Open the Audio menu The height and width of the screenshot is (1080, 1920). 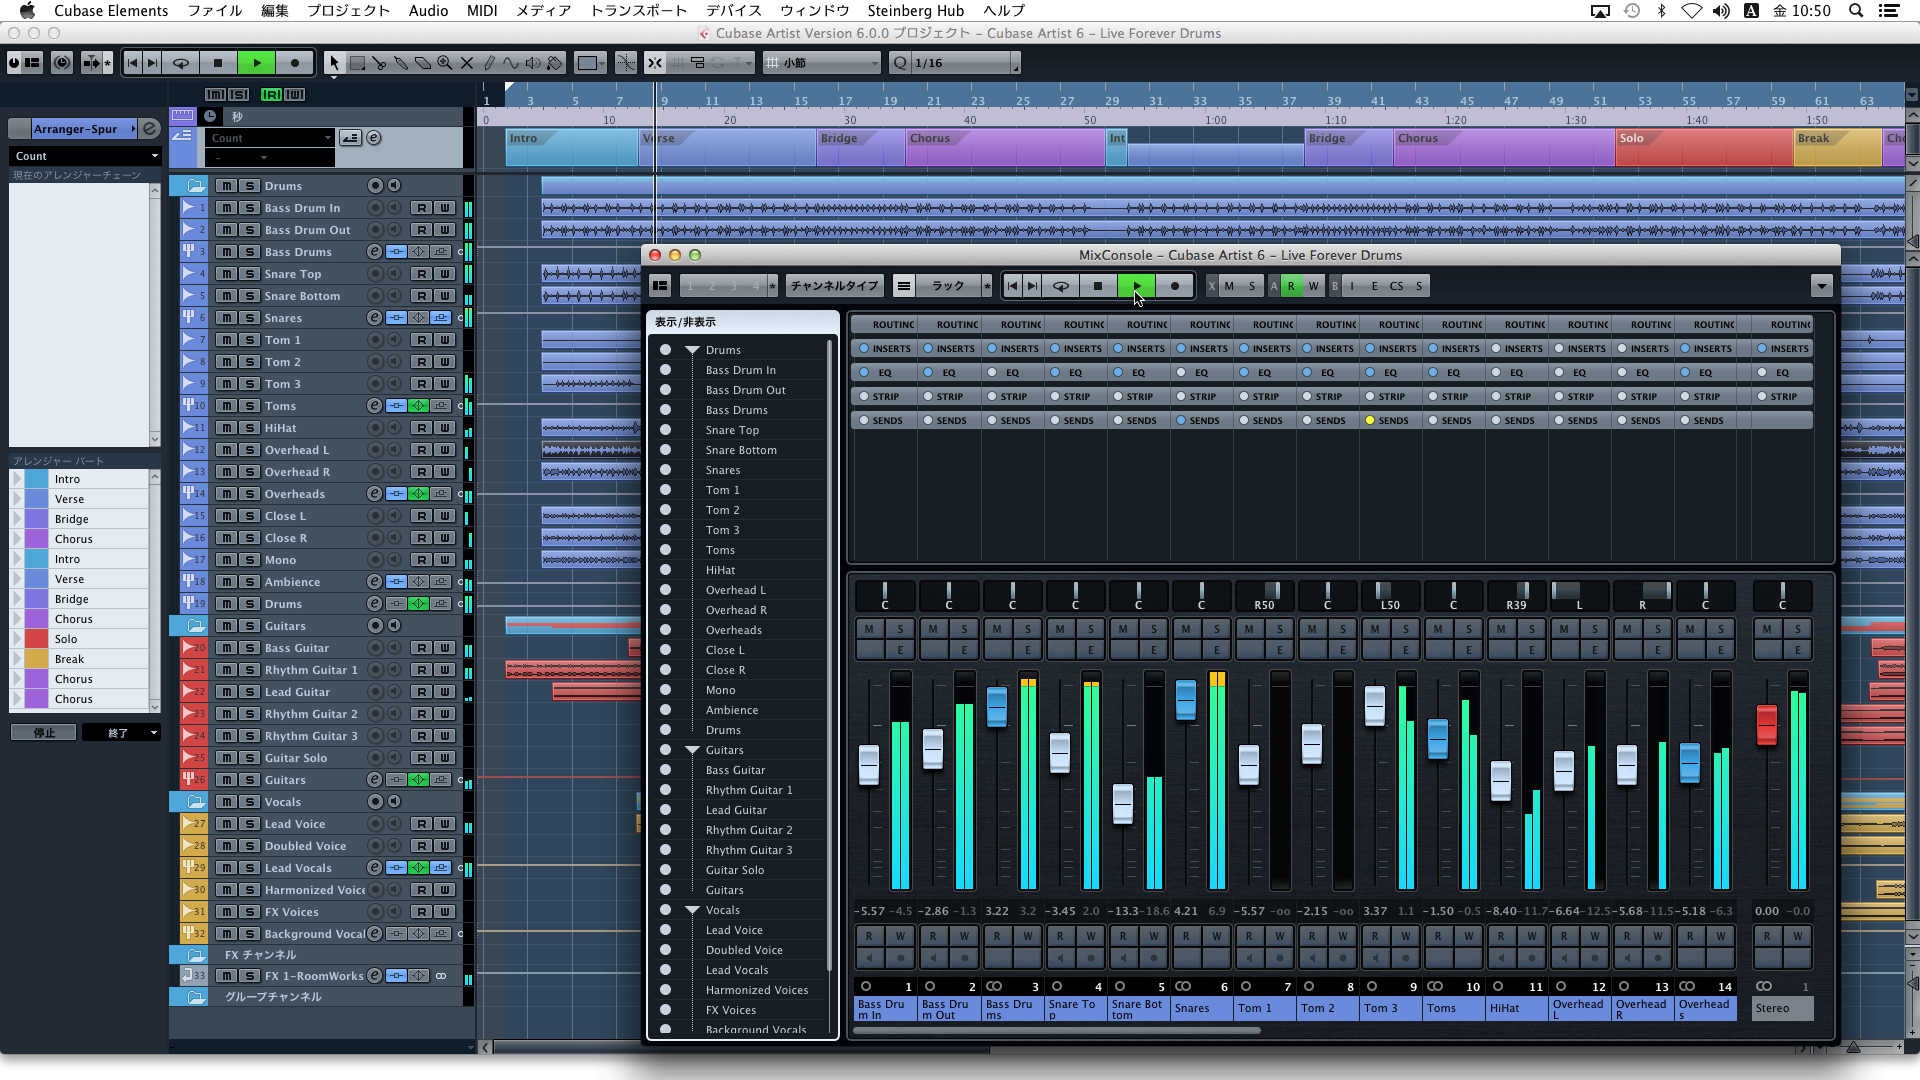pyautogui.click(x=428, y=11)
